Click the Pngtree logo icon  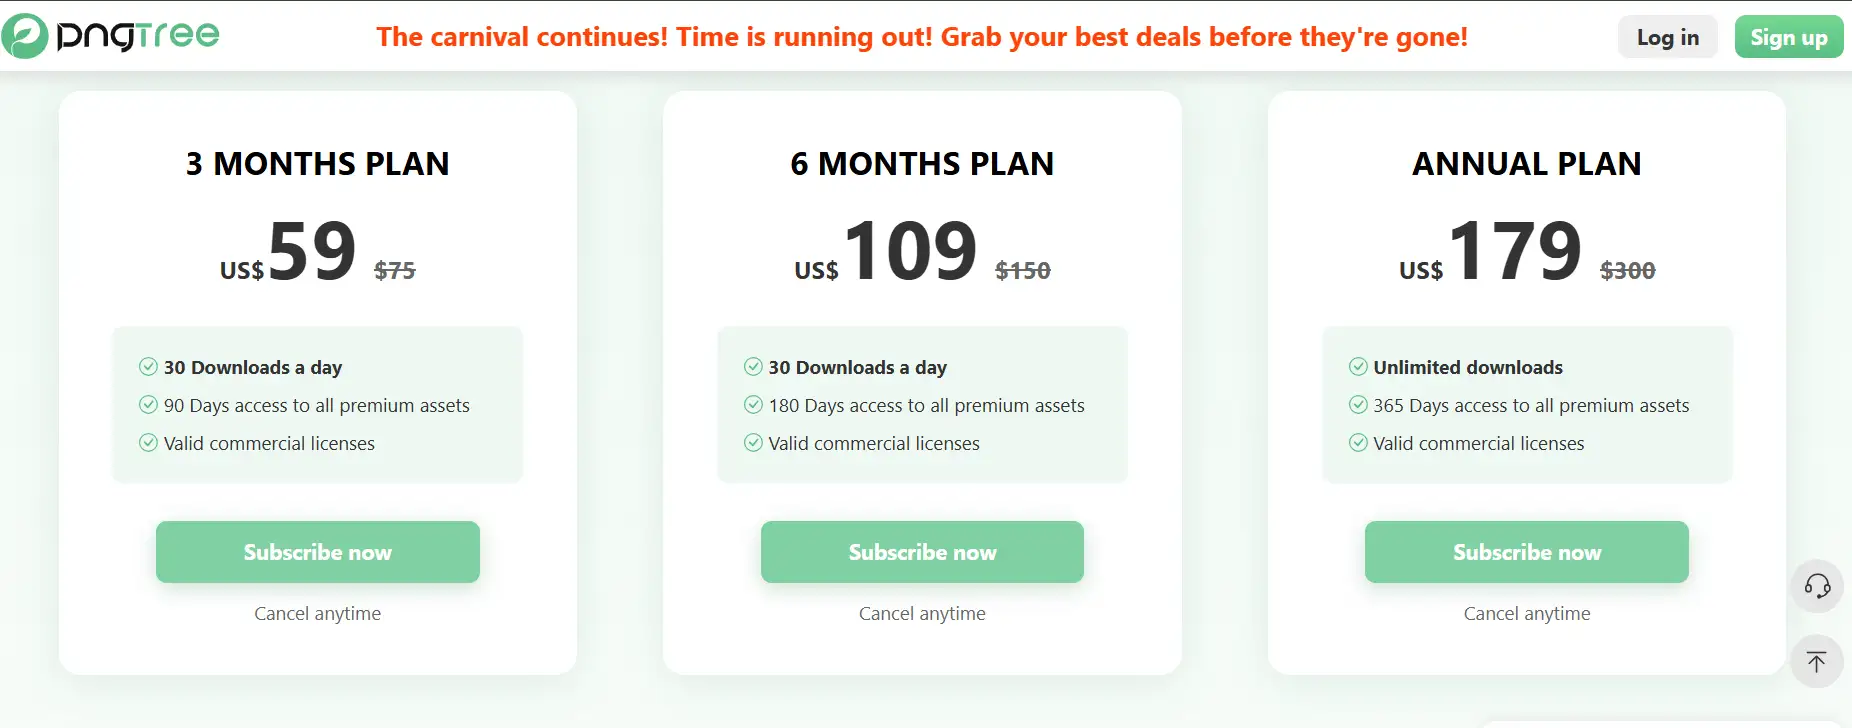pos(25,36)
